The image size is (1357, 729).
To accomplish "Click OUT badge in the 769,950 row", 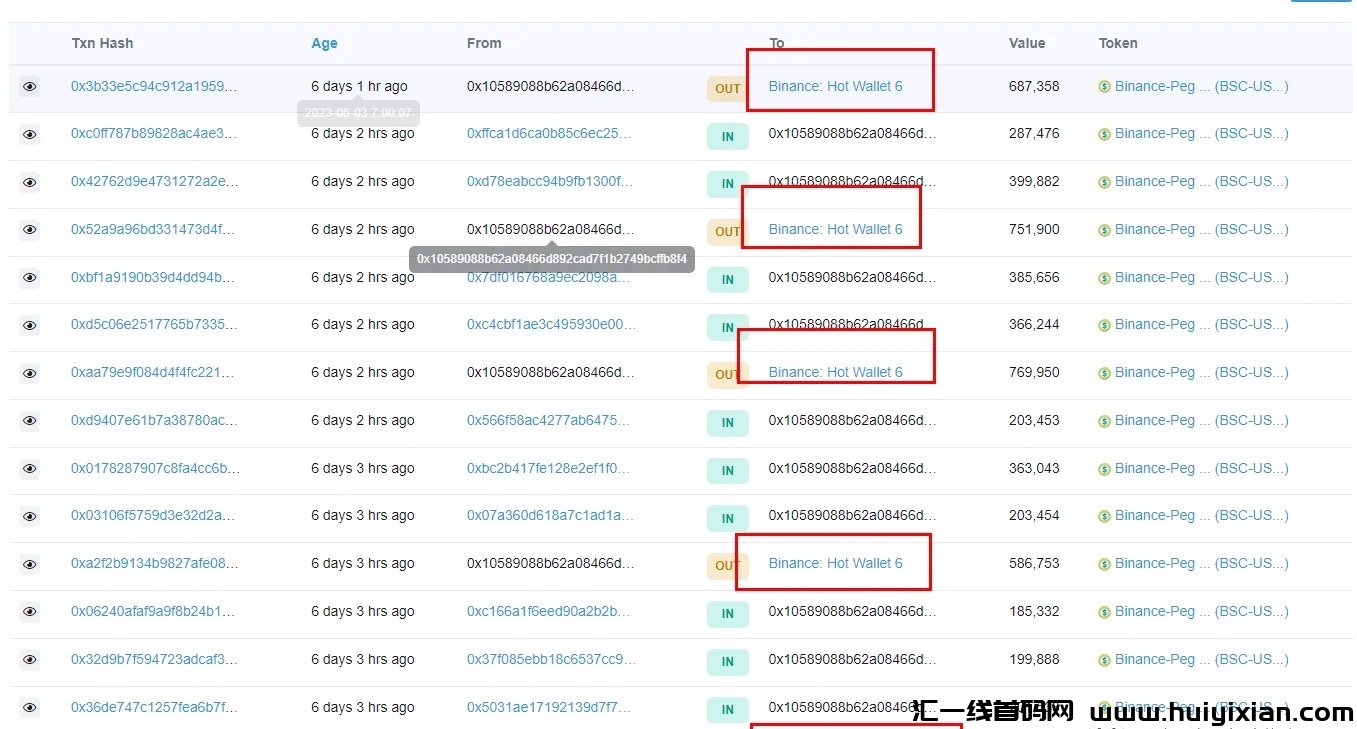I will pos(727,375).
